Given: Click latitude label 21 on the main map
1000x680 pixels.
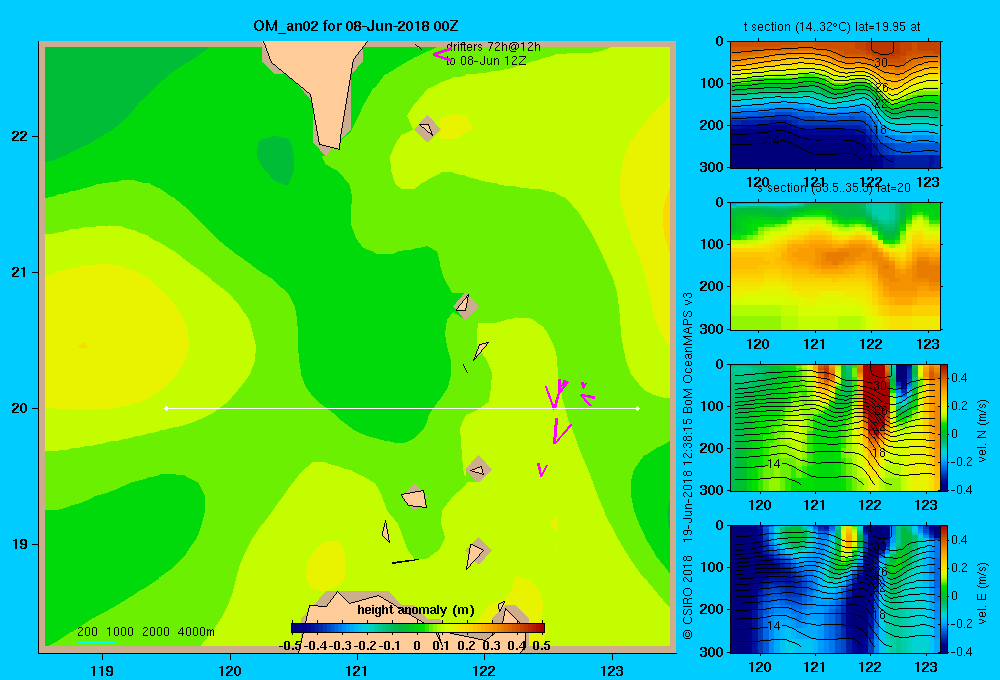Looking at the screenshot, I should [20, 272].
